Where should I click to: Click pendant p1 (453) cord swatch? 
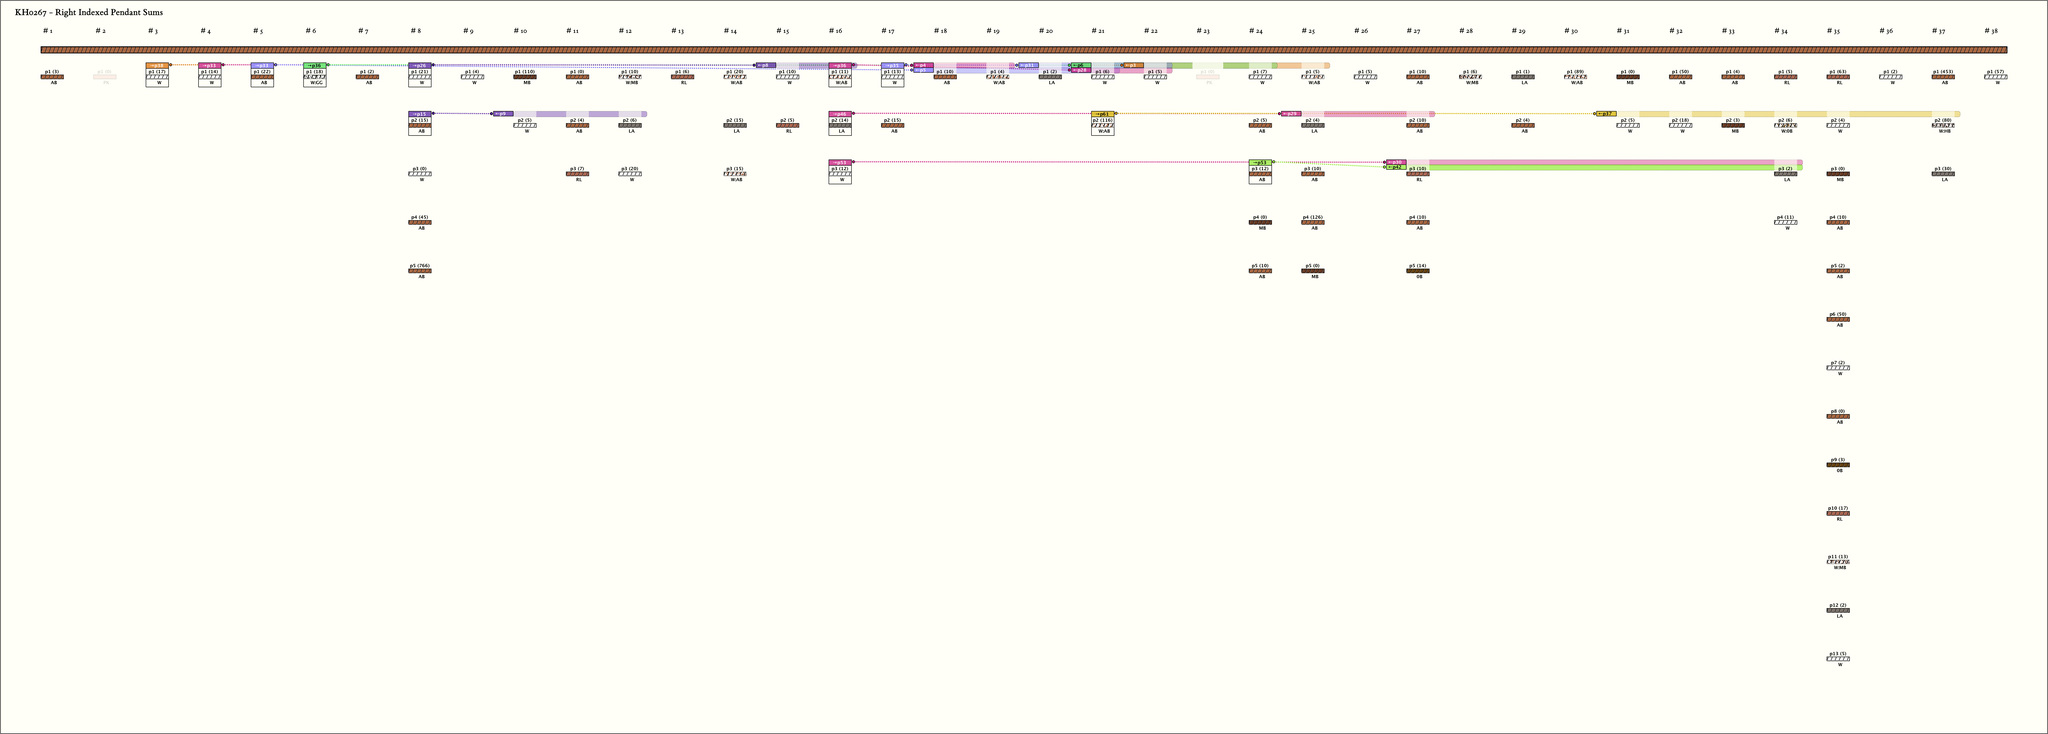coord(1943,77)
